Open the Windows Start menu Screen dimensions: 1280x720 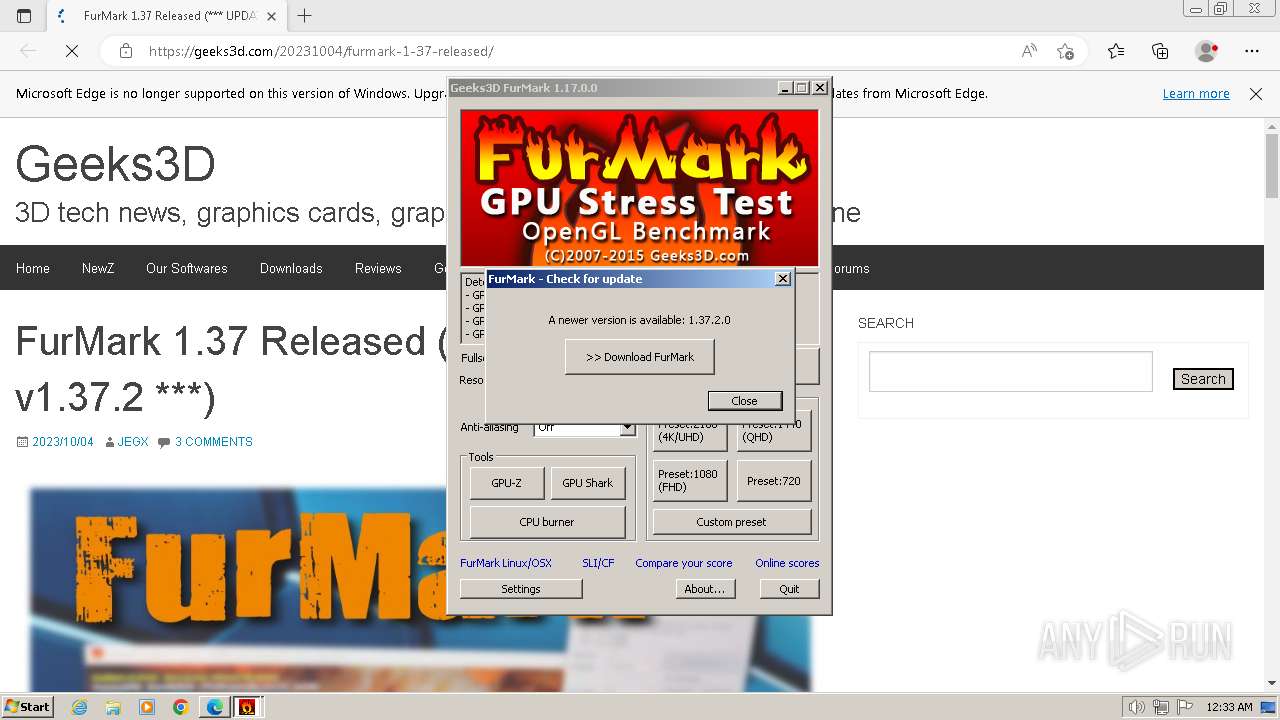27,706
